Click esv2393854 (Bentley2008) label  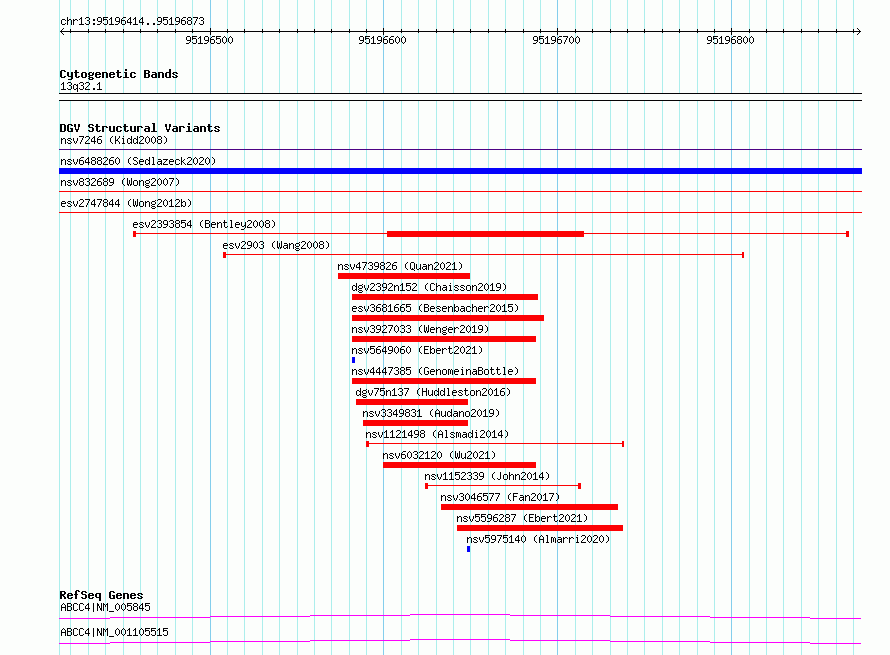click(204, 224)
